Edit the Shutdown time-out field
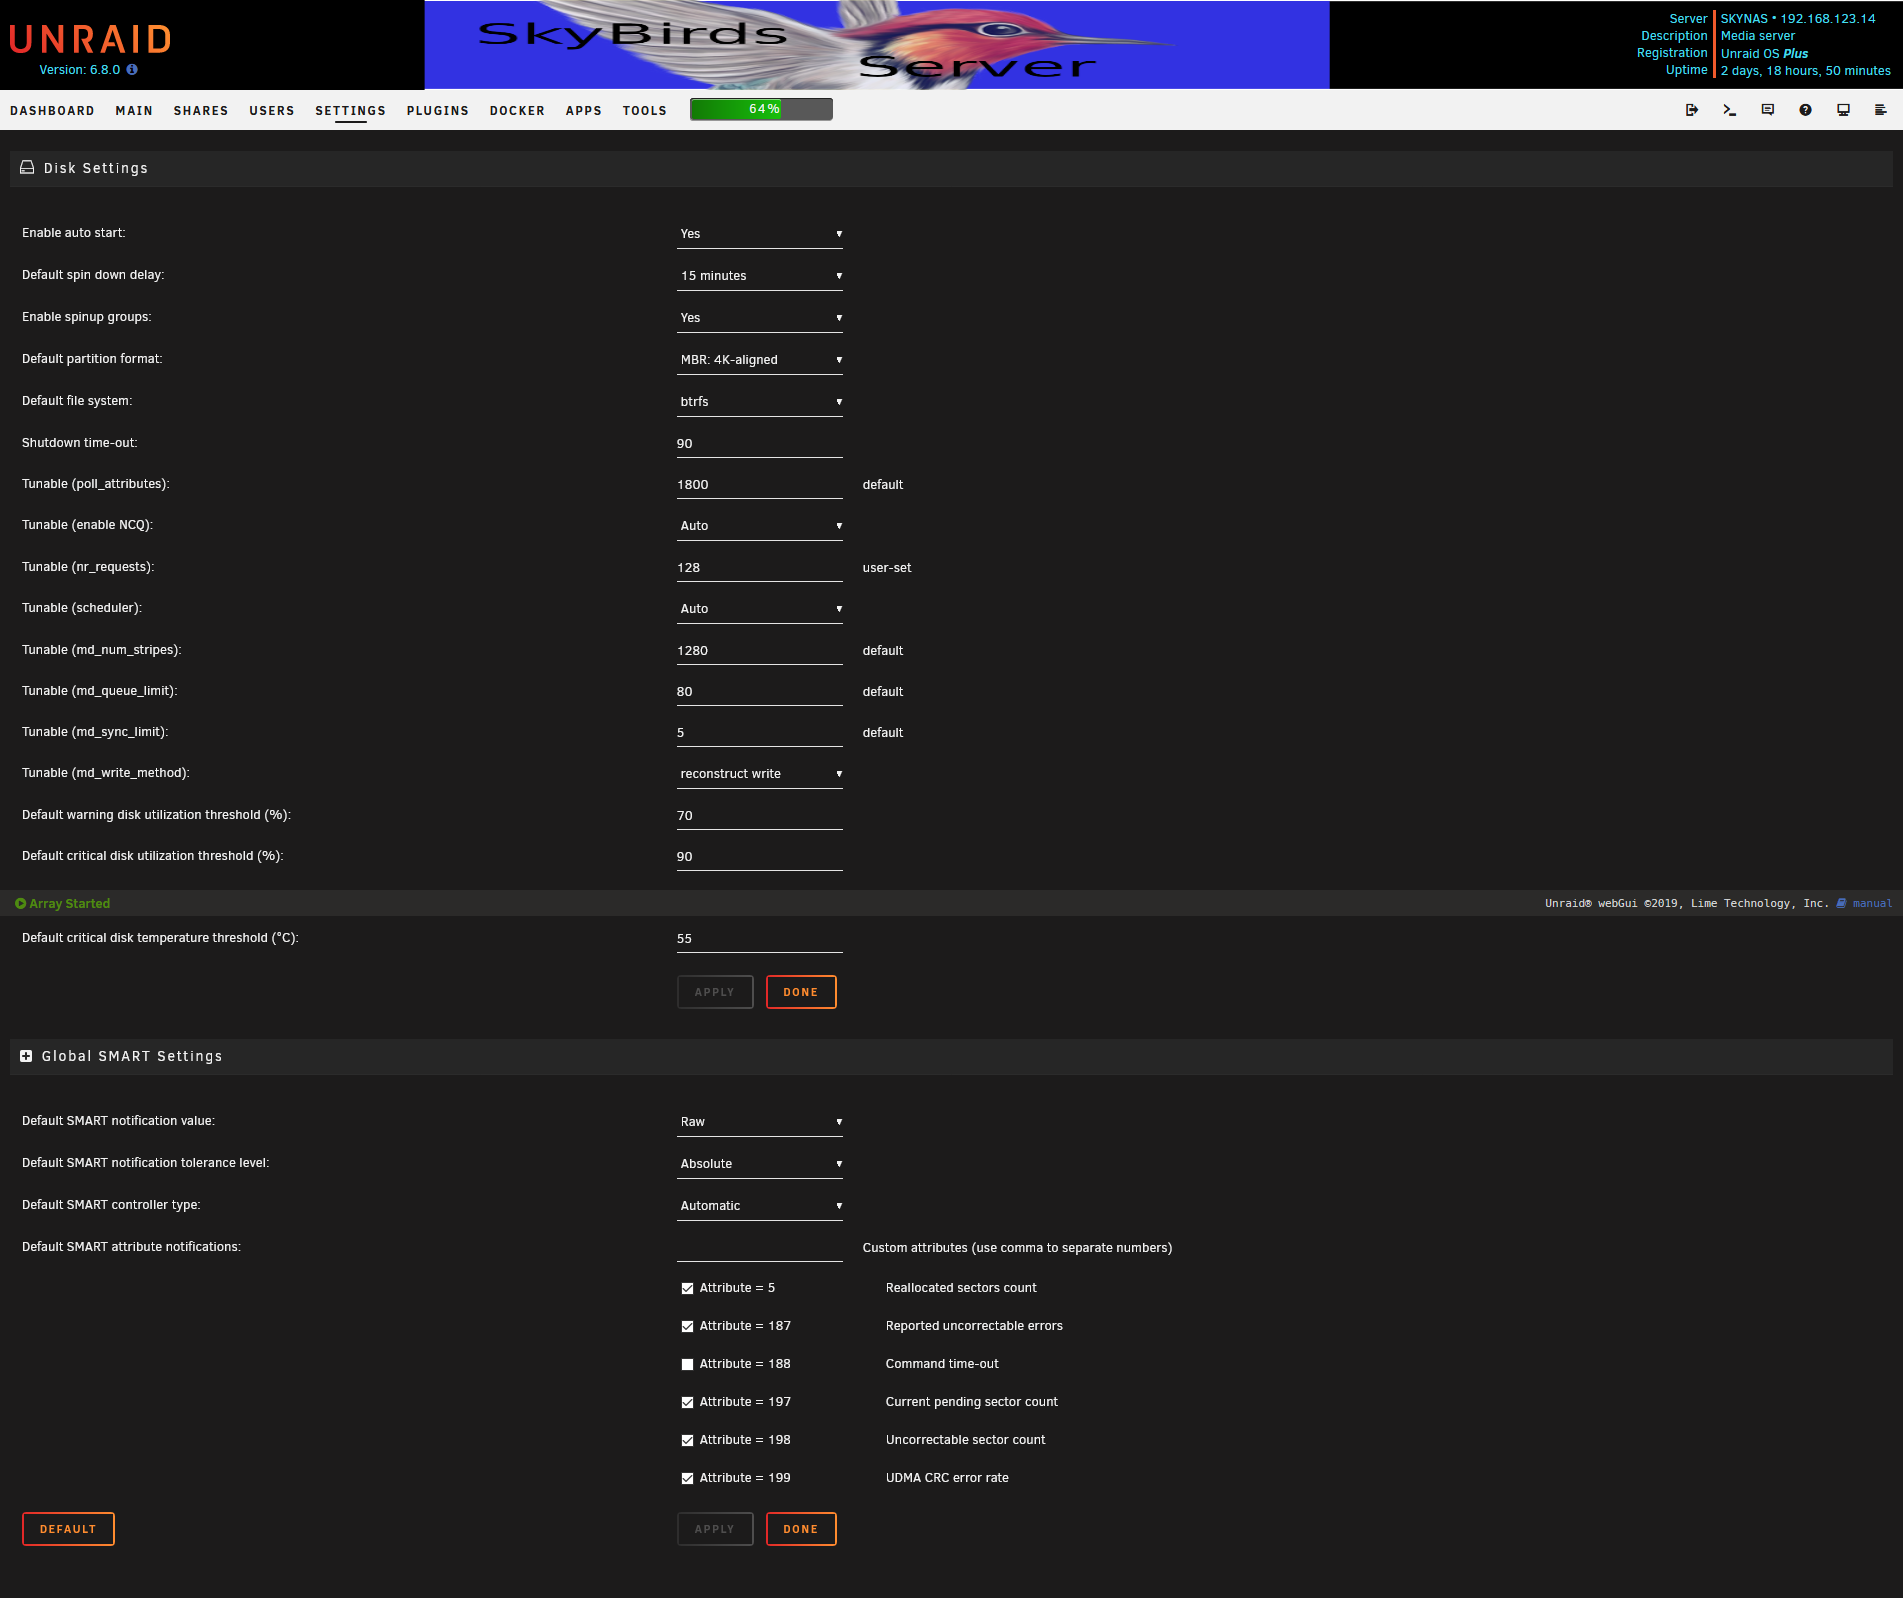The width and height of the screenshot is (1903, 1598). click(760, 444)
